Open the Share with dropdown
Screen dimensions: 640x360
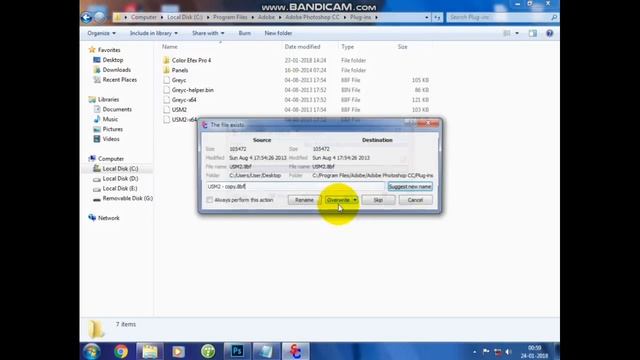click(208, 33)
